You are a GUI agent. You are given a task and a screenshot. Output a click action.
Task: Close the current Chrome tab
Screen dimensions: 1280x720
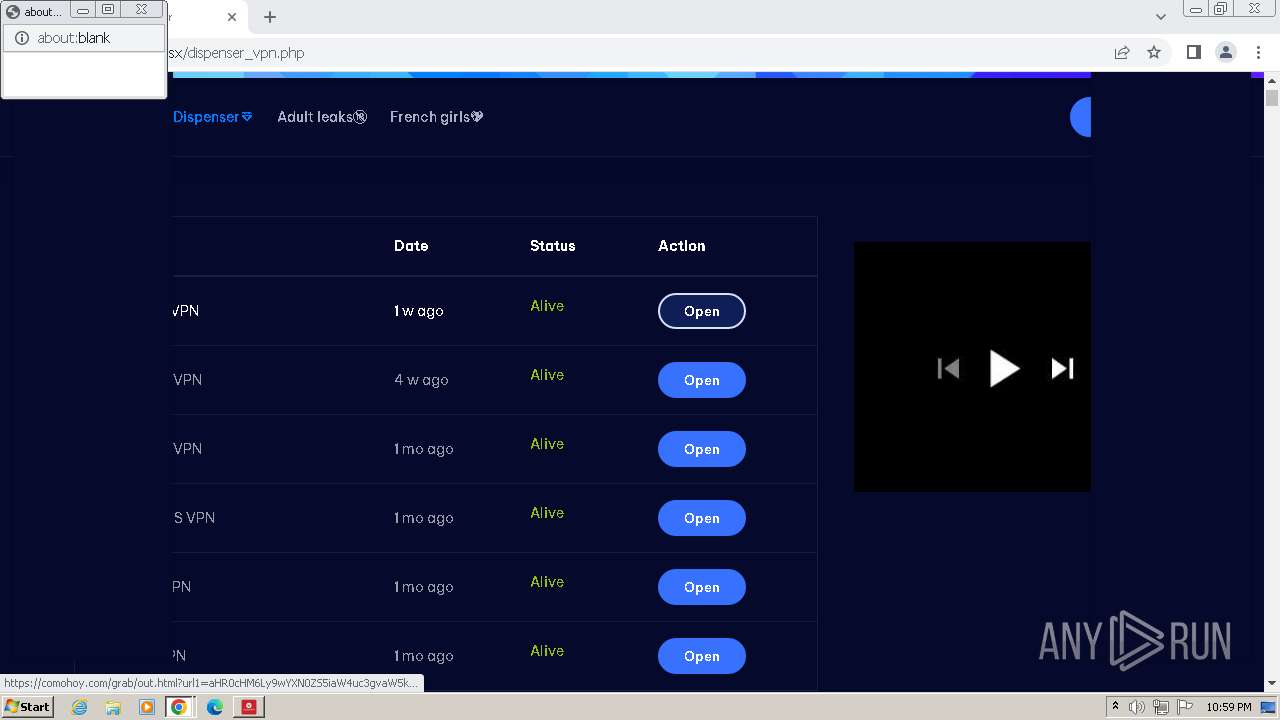(233, 17)
